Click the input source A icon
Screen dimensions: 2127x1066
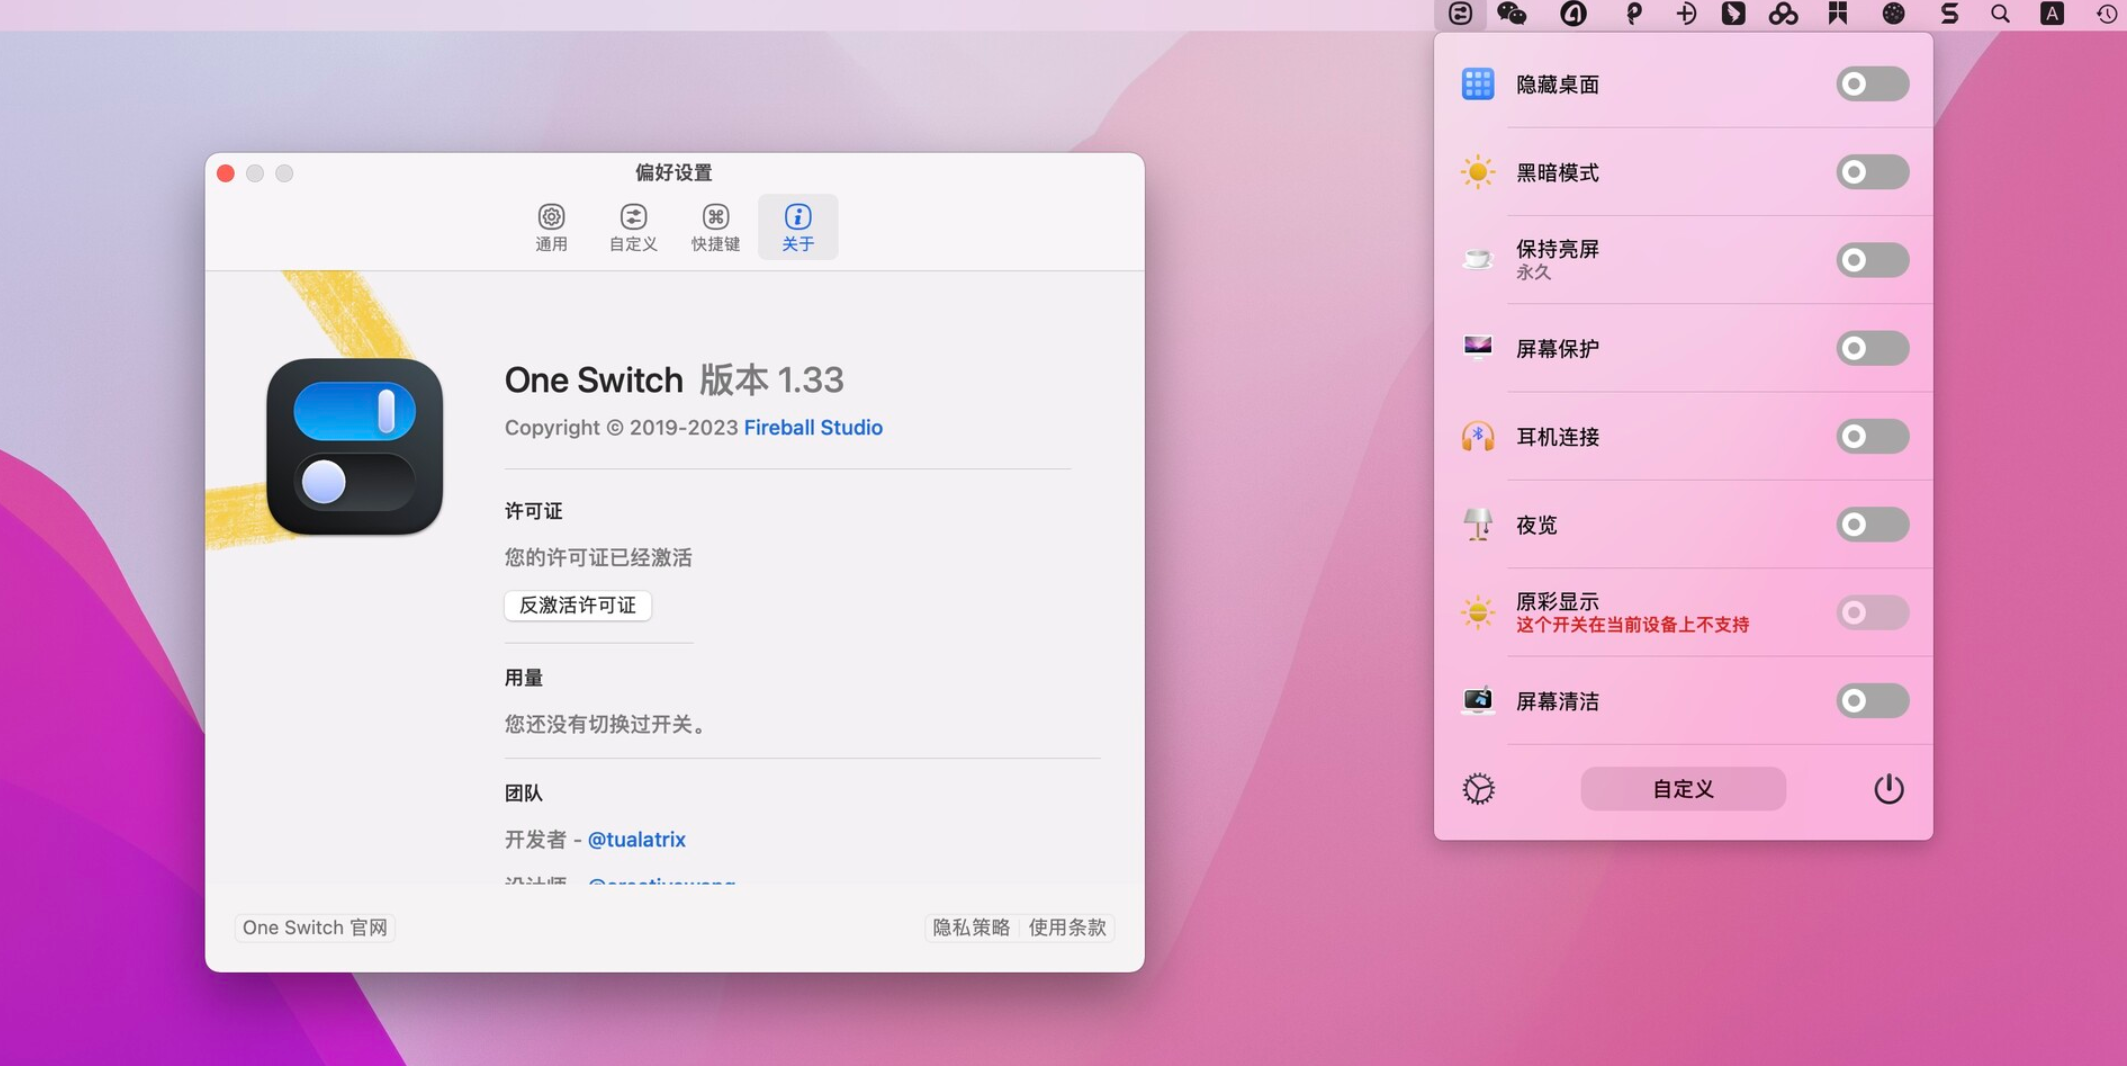click(2052, 14)
